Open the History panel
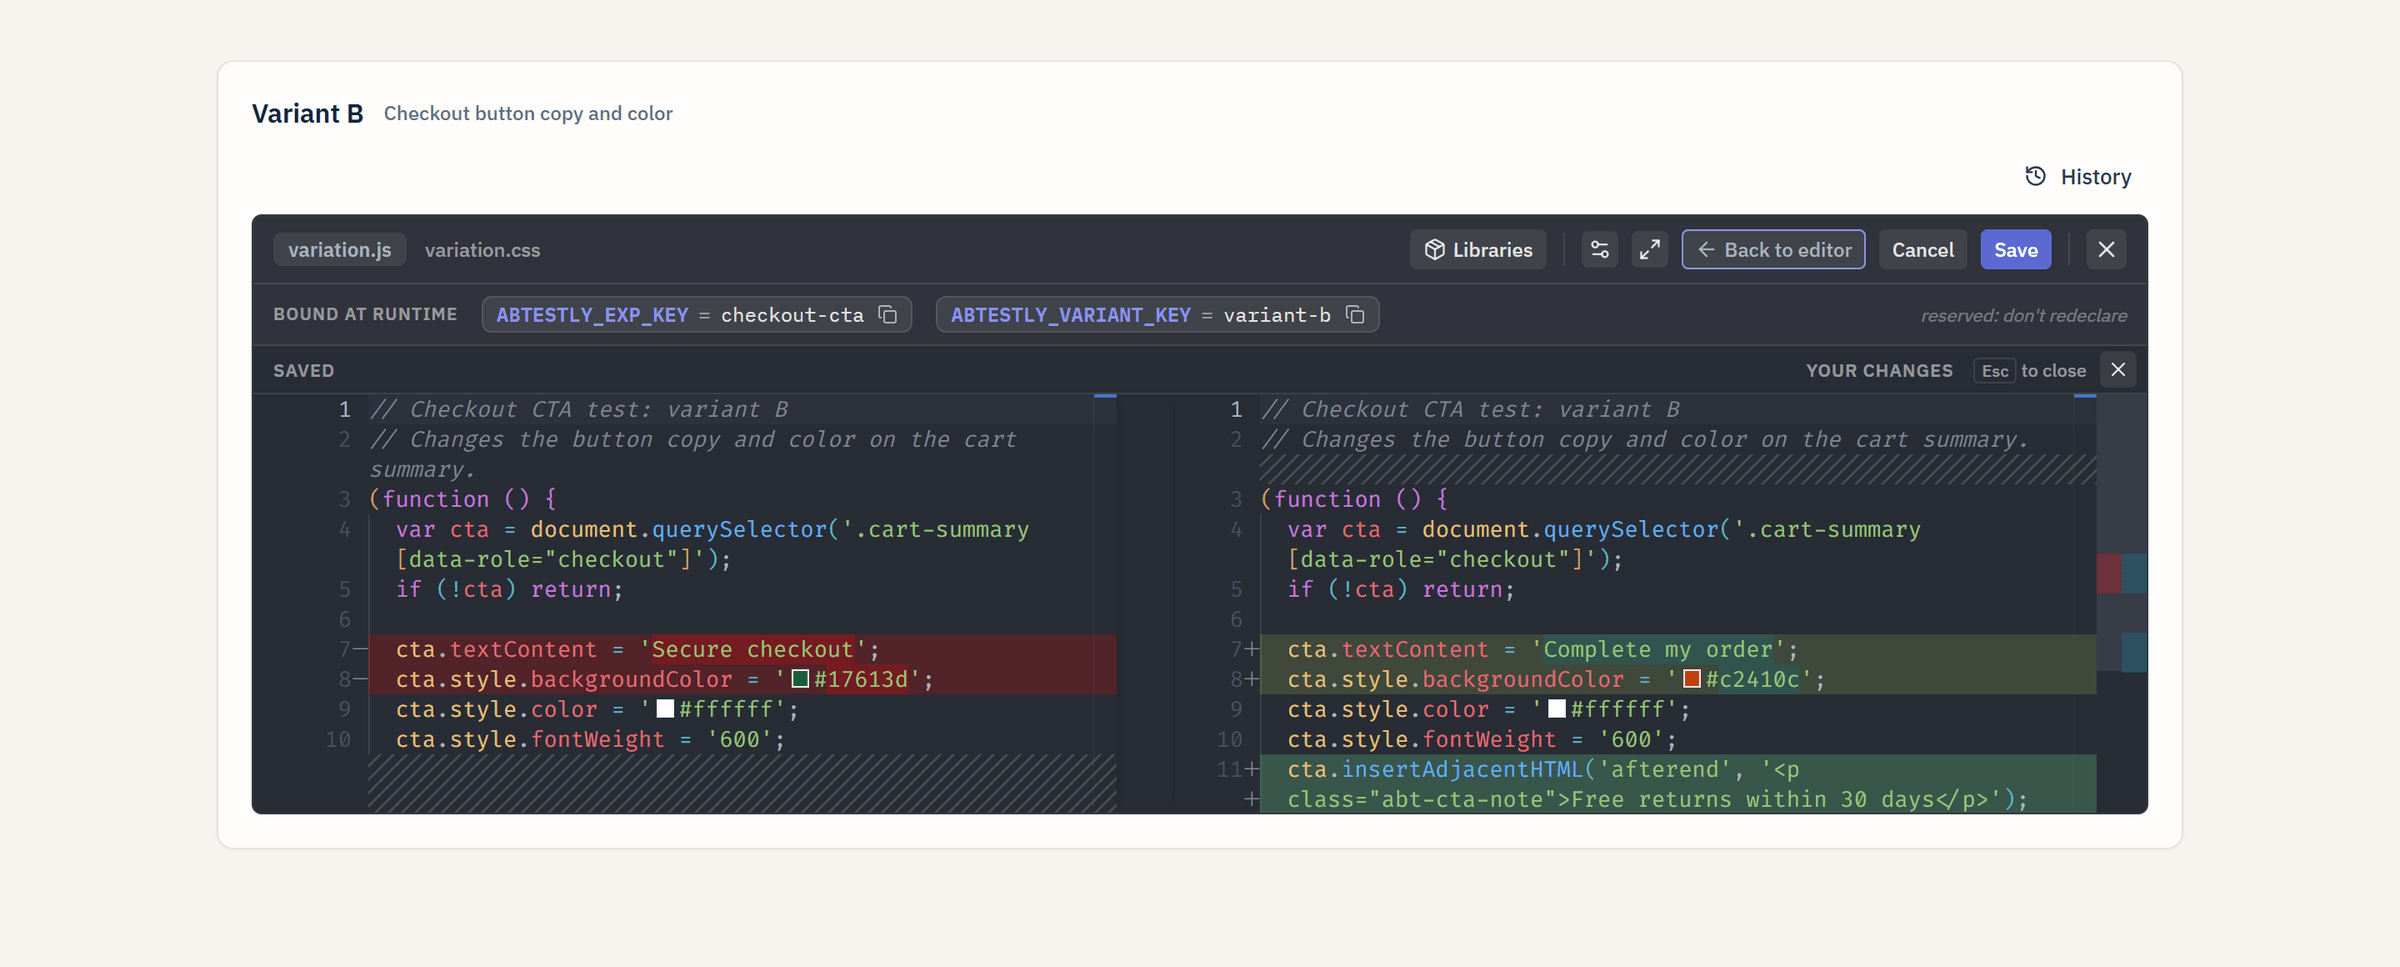The image size is (2400, 967). pos(2078,177)
